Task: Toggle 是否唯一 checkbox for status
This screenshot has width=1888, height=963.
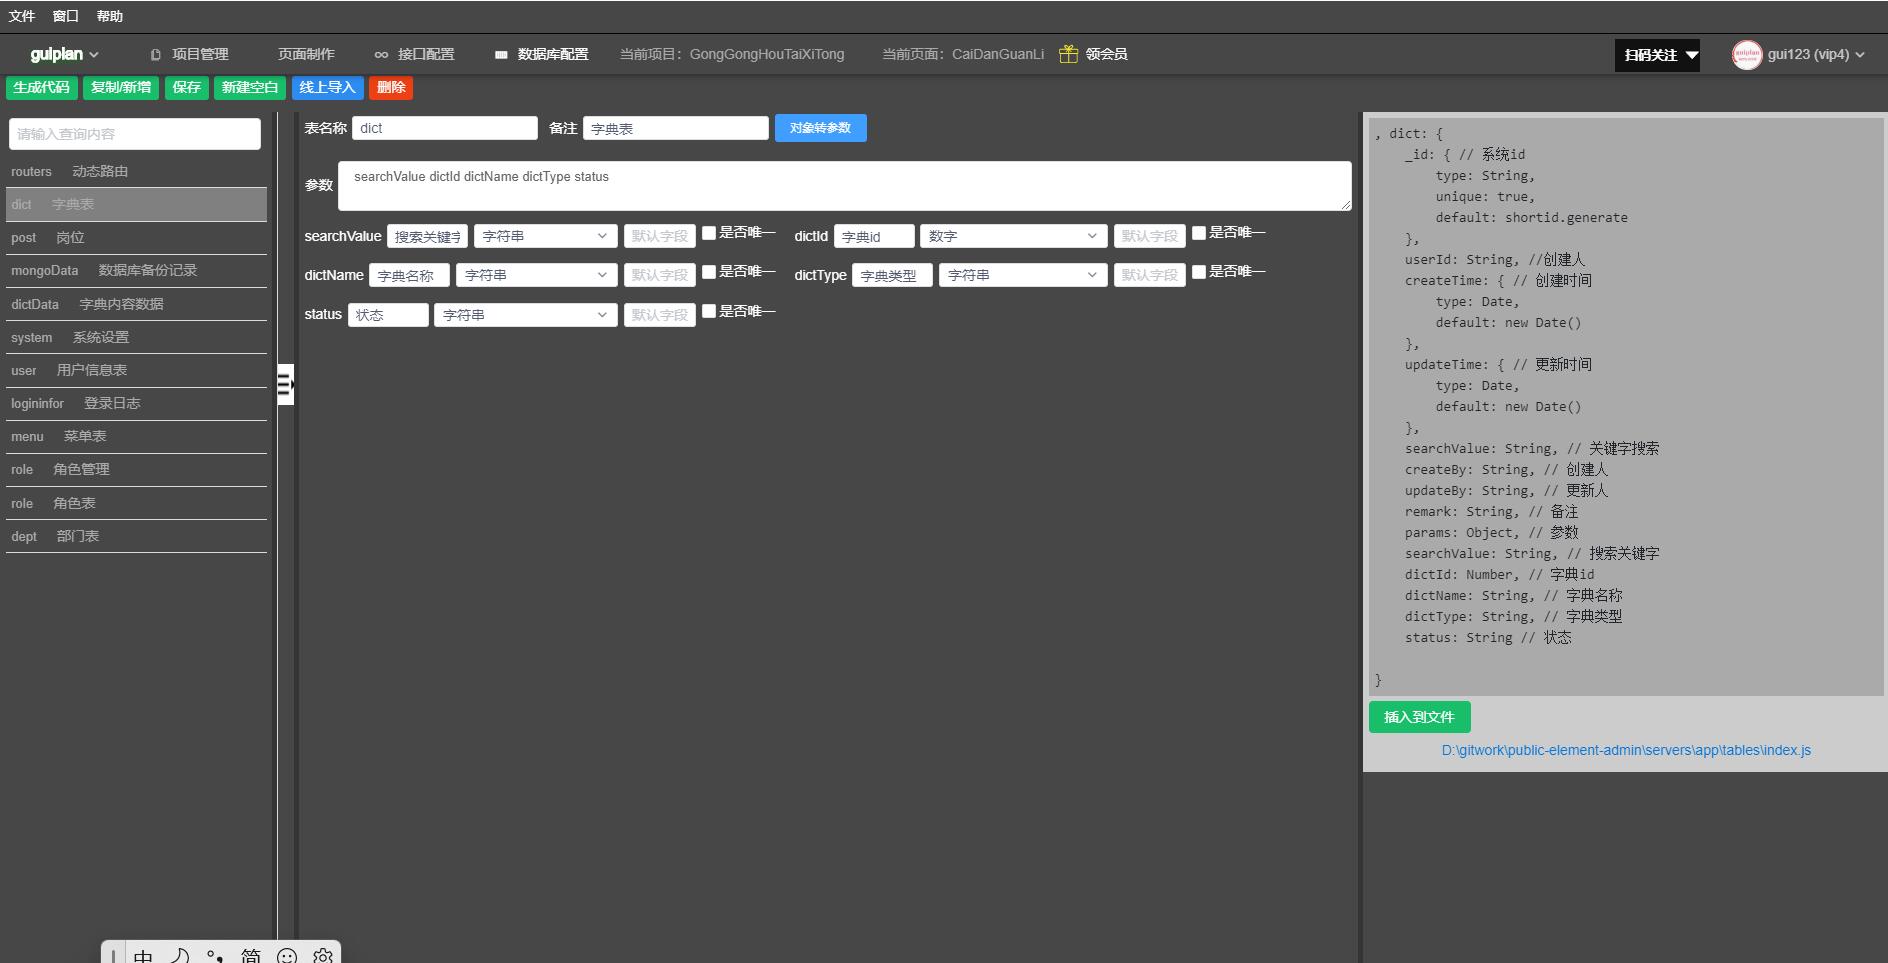Action: [x=709, y=311]
